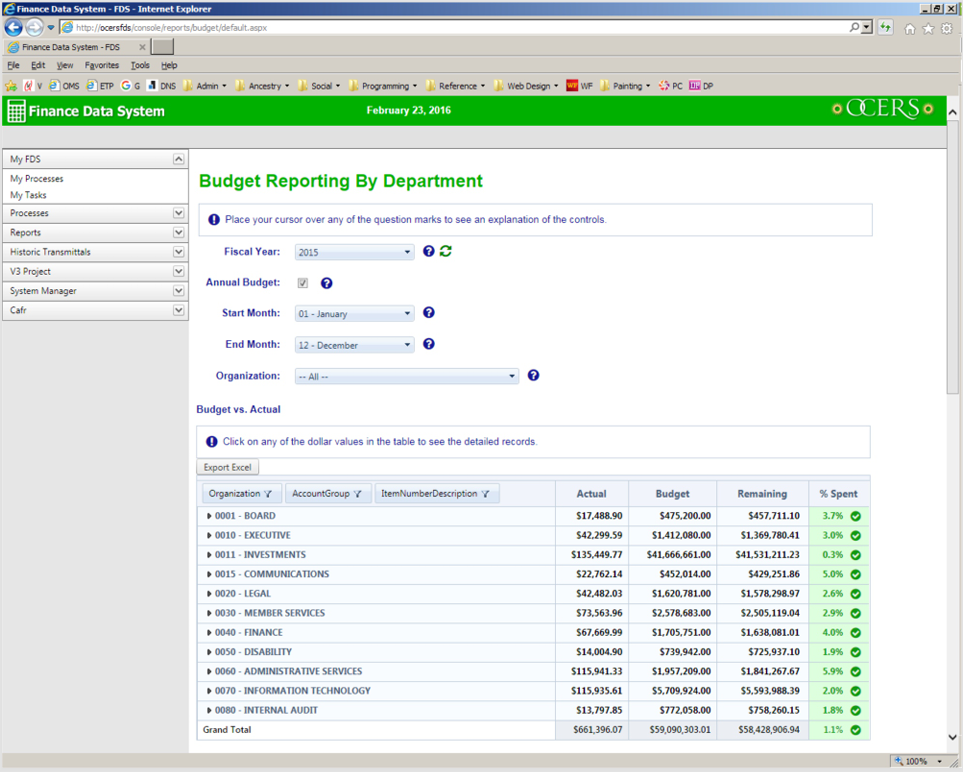Expand the Reports sidebar section
The height and width of the screenshot is (772, 963).
coord(178,232)
